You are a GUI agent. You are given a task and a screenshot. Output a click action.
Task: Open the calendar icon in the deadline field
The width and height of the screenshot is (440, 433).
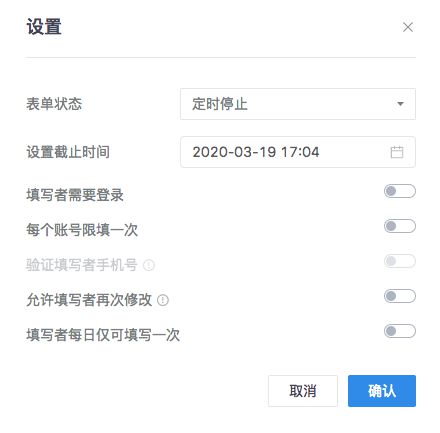coord(397,152)
